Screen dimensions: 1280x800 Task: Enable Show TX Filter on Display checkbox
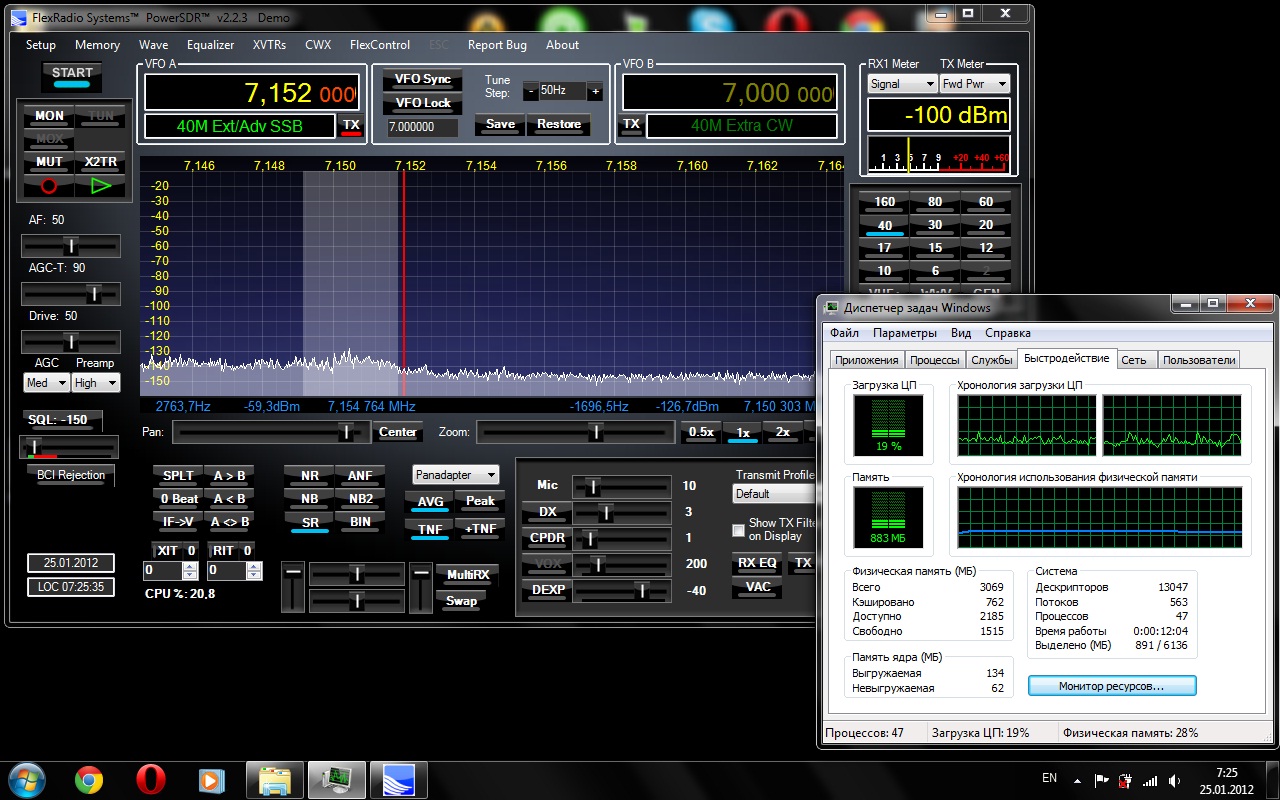[x=739, y=530]
